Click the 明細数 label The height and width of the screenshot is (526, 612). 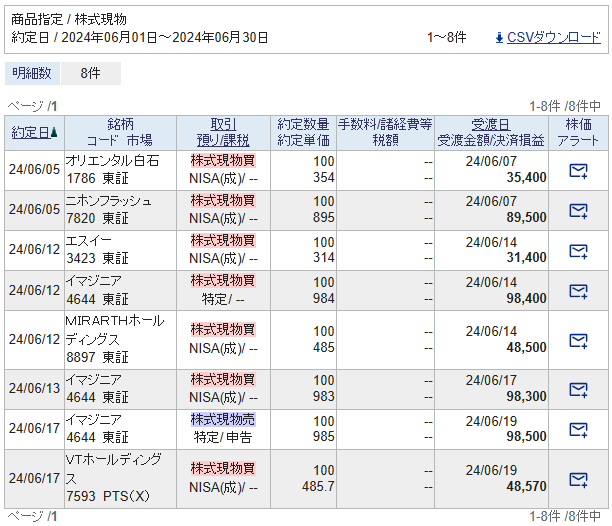point(32,73)
